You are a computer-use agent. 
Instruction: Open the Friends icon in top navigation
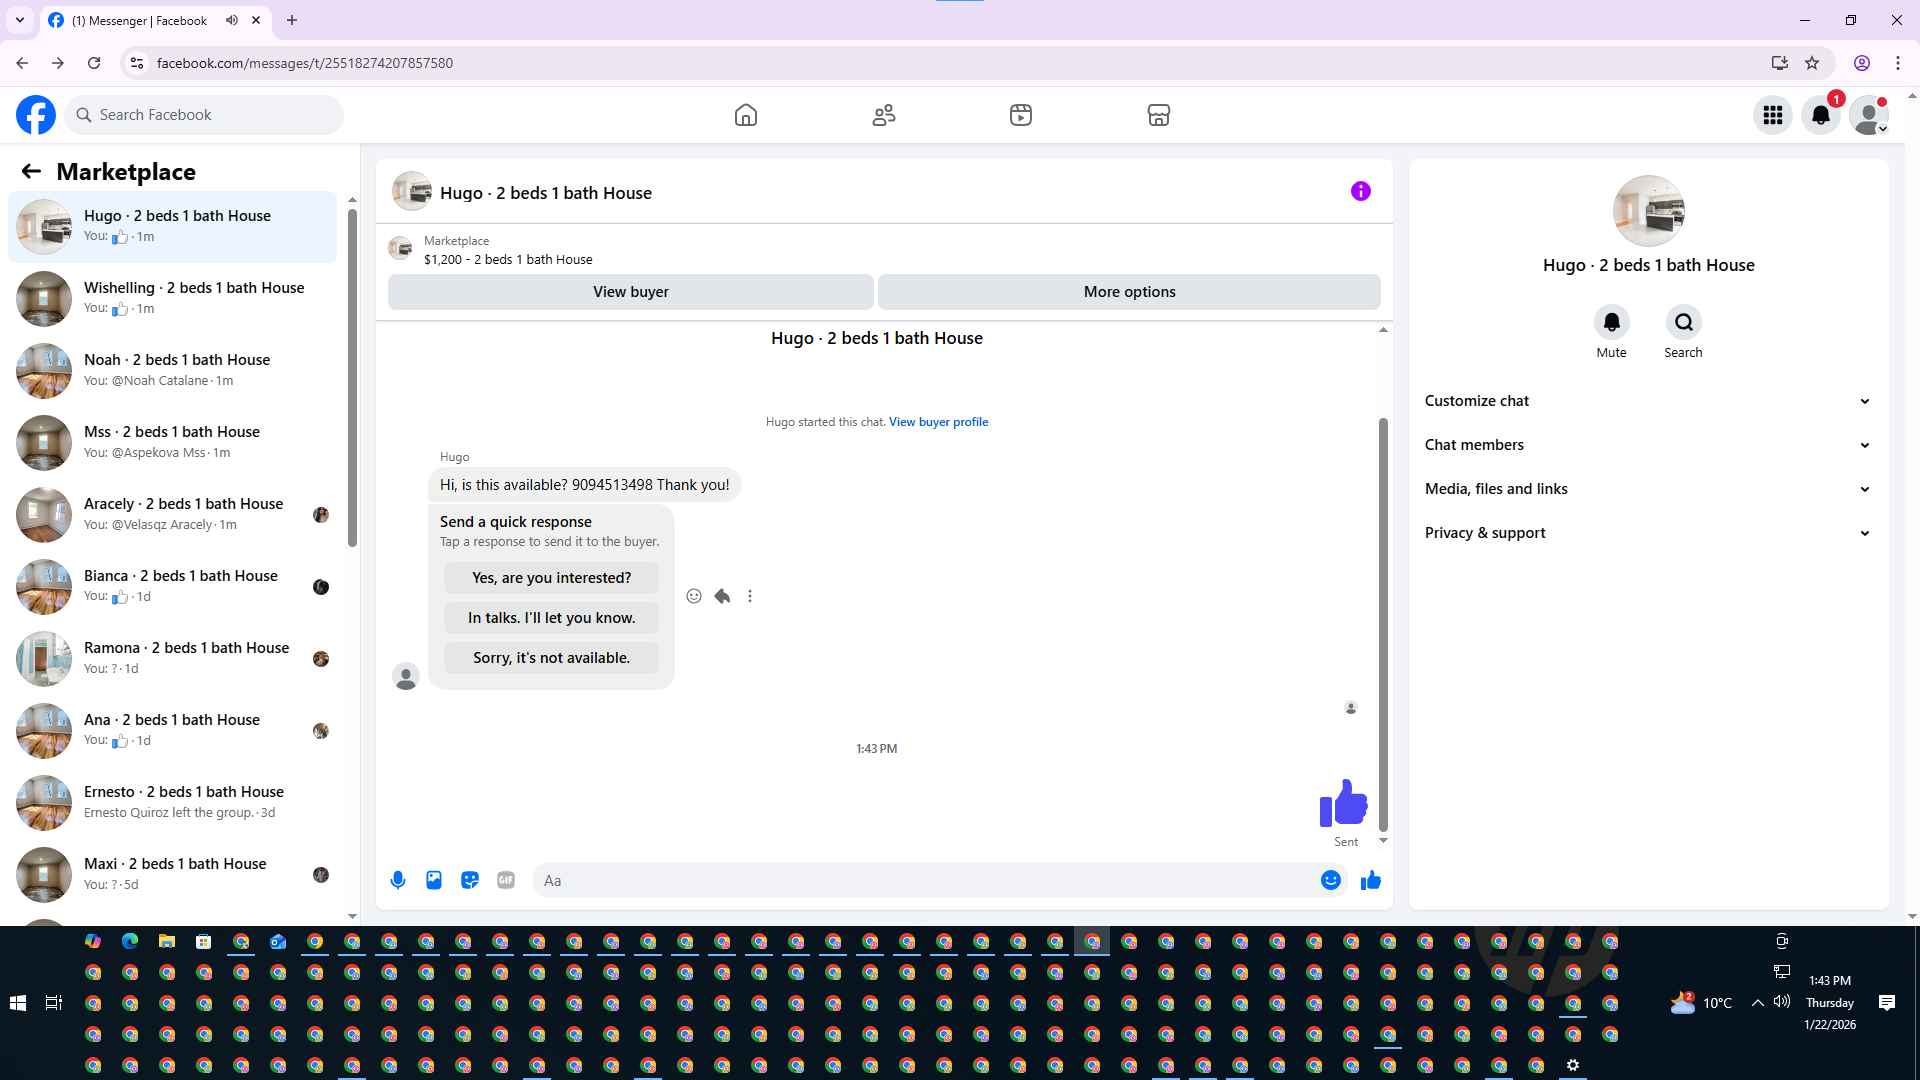tap(884, 115)
